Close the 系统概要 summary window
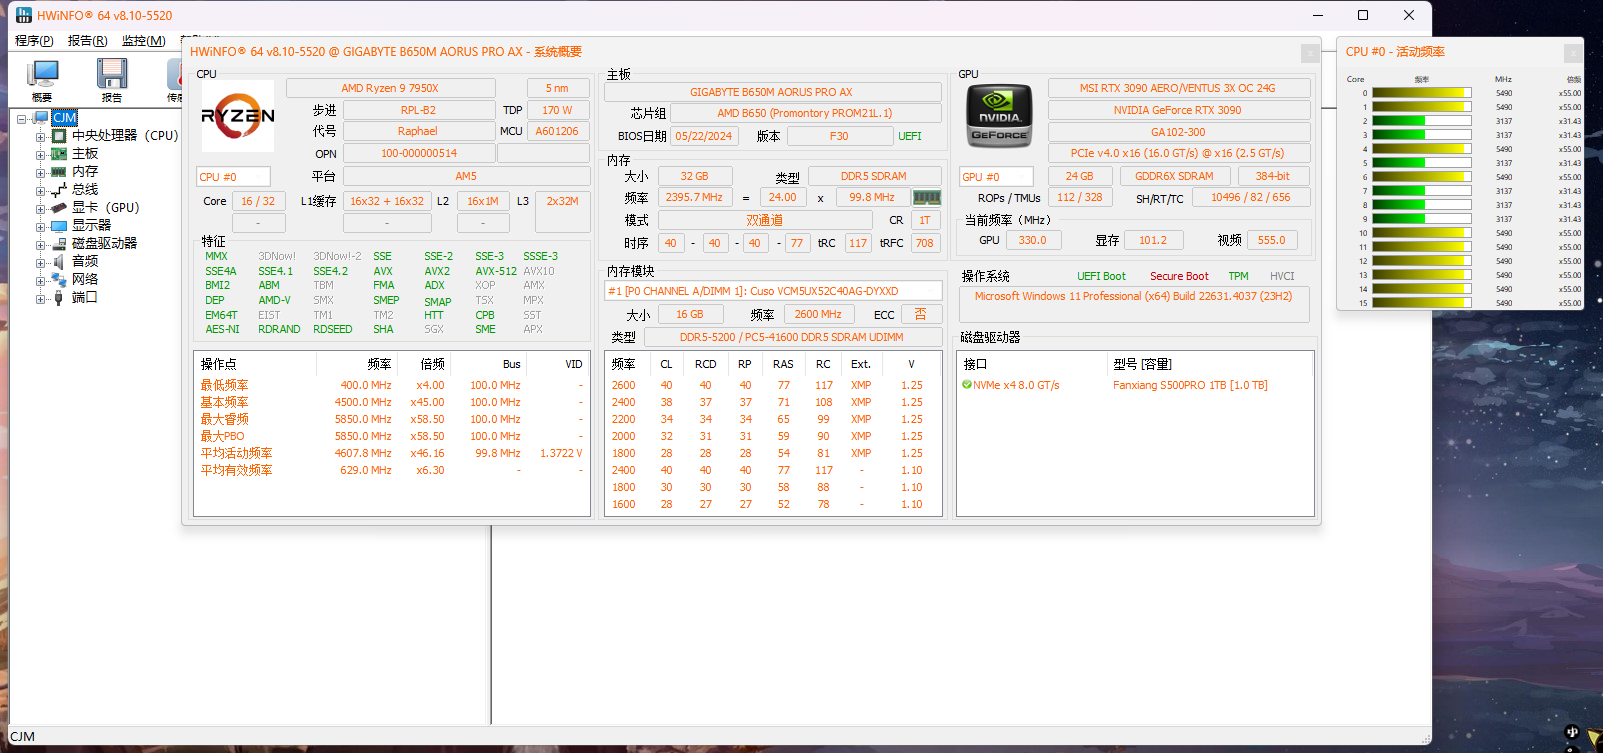Image resolution: width=1603 pixels, height=753 pixels. 1309,53
